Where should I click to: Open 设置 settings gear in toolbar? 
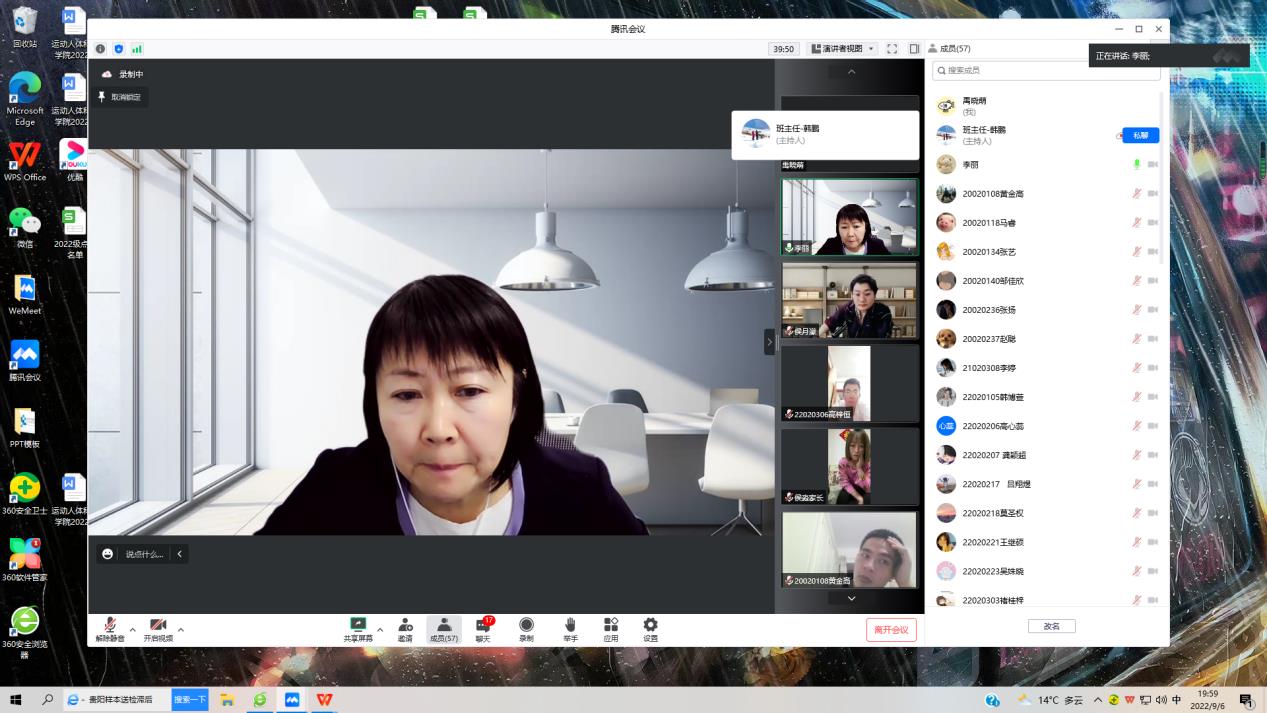(x=651, y=629)
